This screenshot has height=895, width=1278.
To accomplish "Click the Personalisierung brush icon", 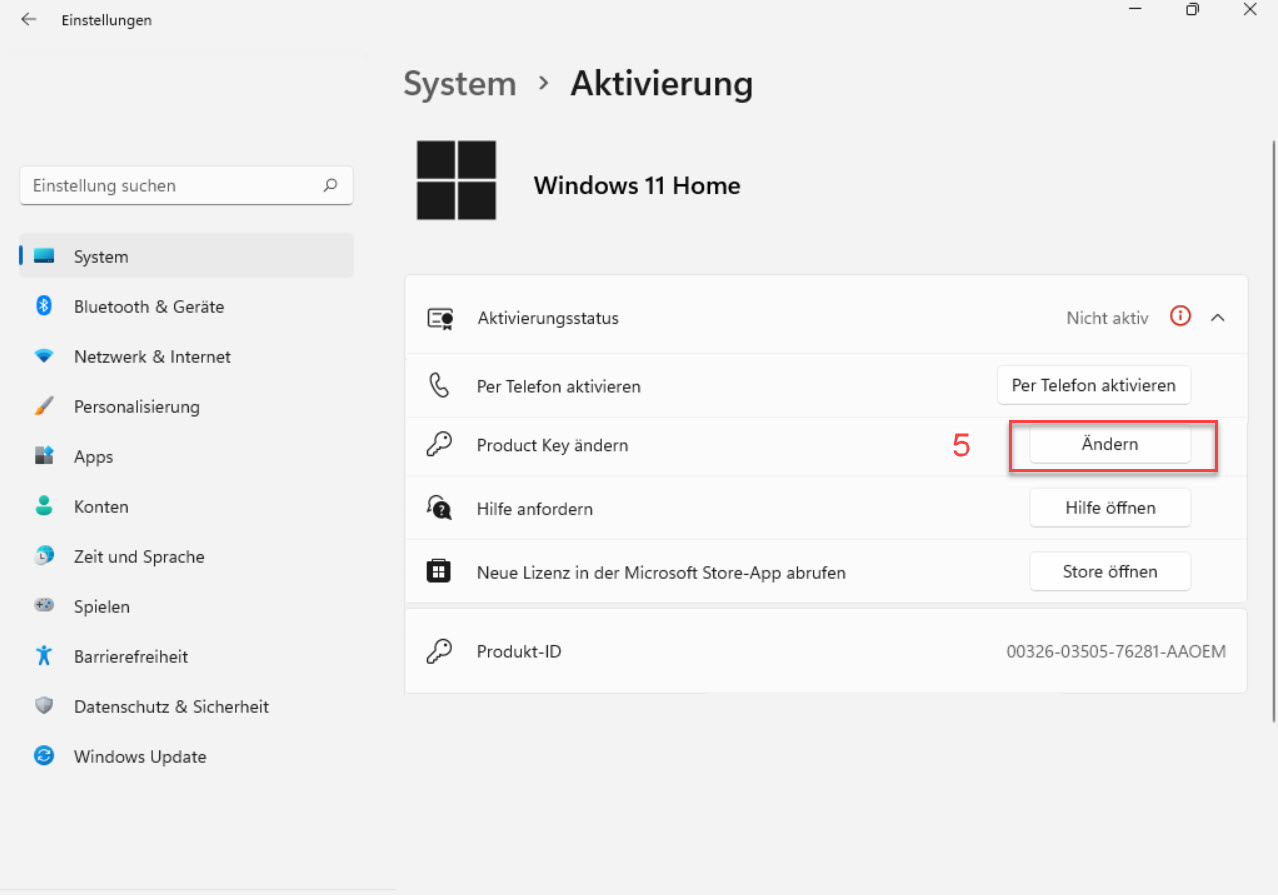I will click(x=44, y=406).
